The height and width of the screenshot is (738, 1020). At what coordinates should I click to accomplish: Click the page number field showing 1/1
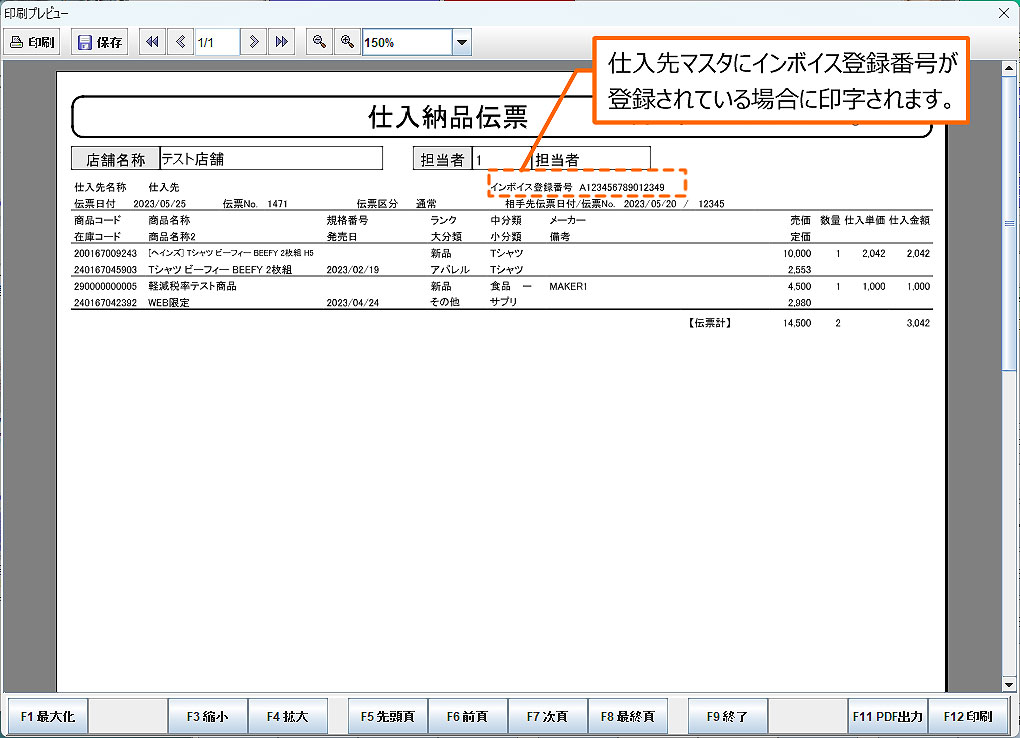tap(216, 42)
